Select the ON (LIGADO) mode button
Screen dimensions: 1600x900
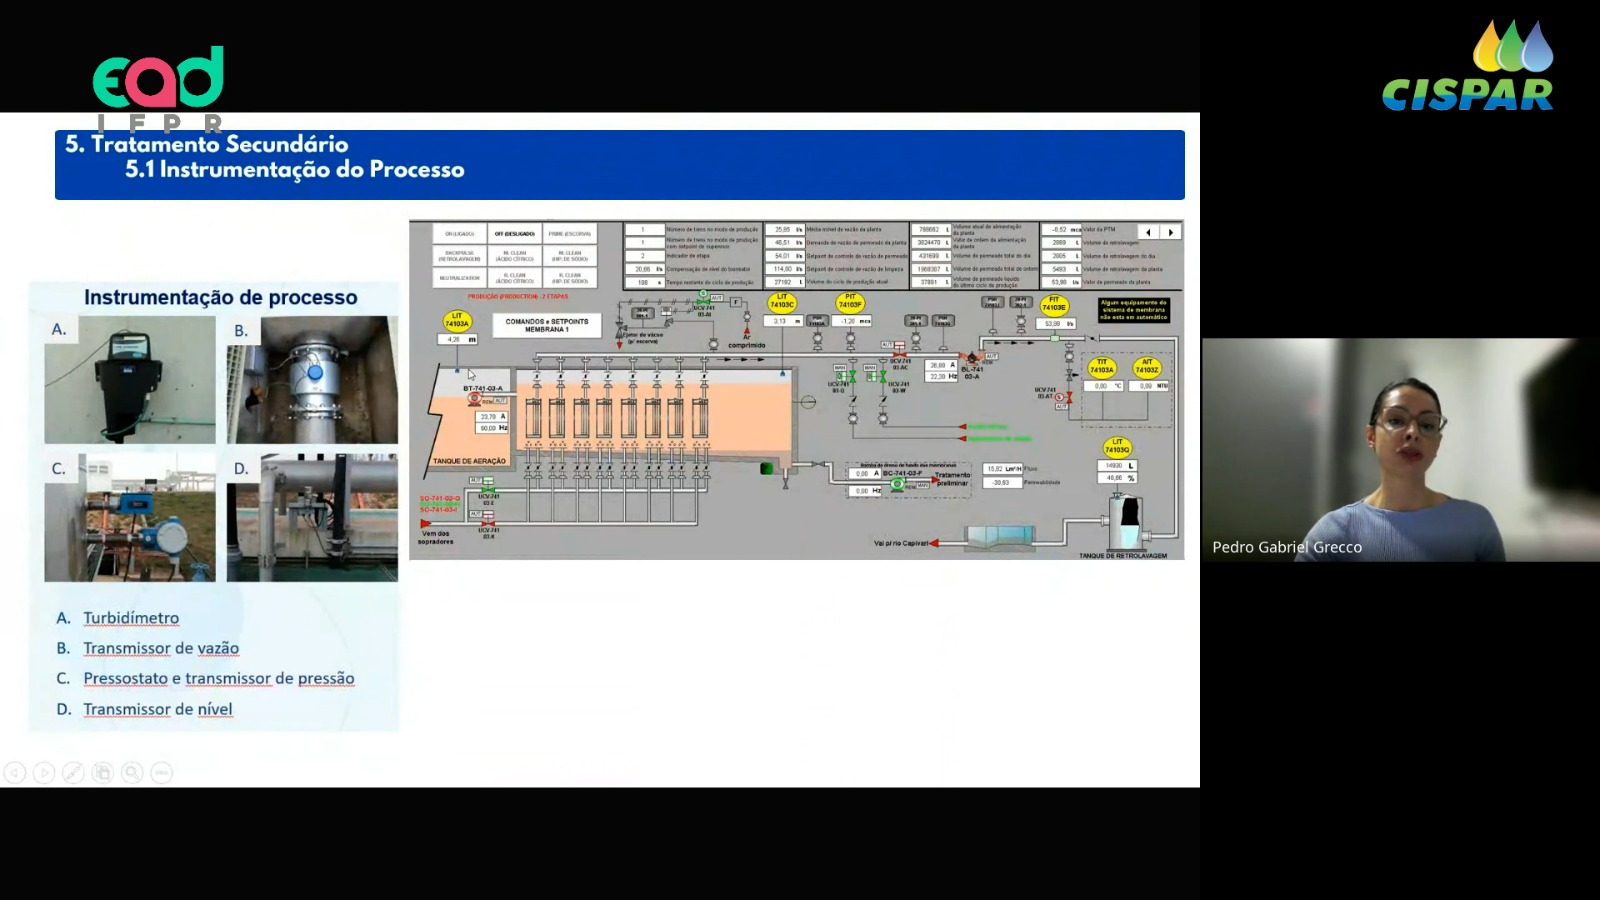(460, 234)
